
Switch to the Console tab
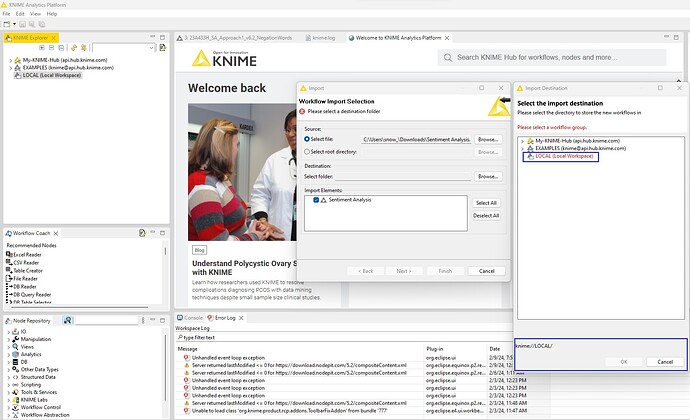[190, 318]
